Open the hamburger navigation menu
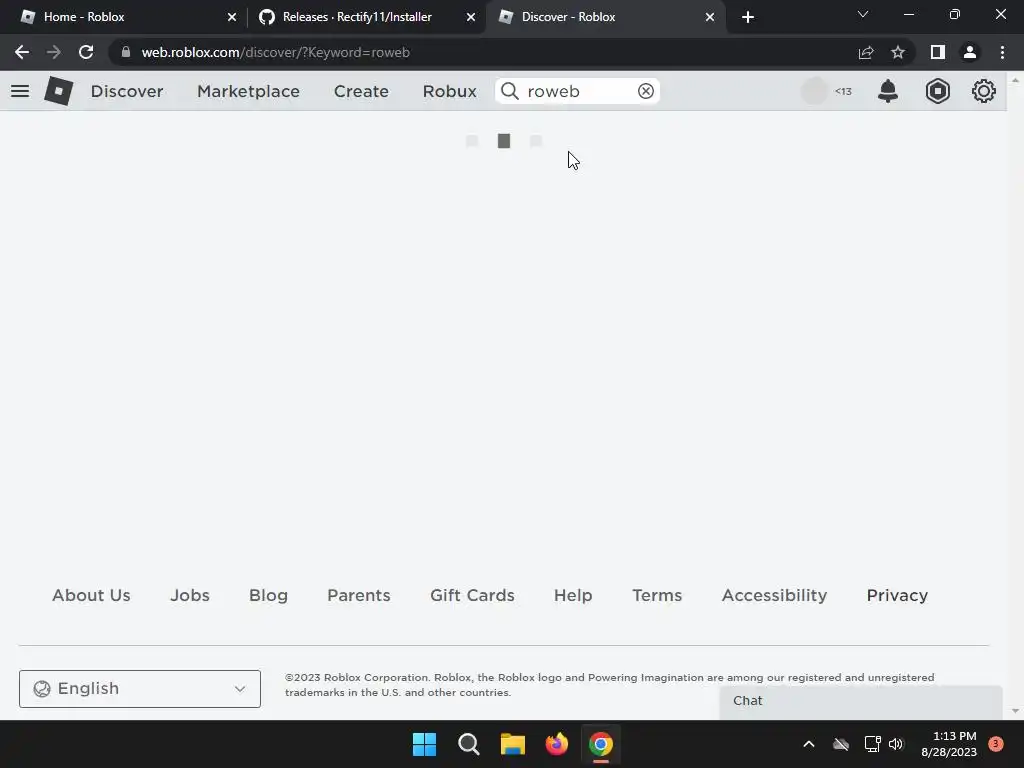Image resolution: width=1024 pixels, height=768 pixels. tap(20, 91)
